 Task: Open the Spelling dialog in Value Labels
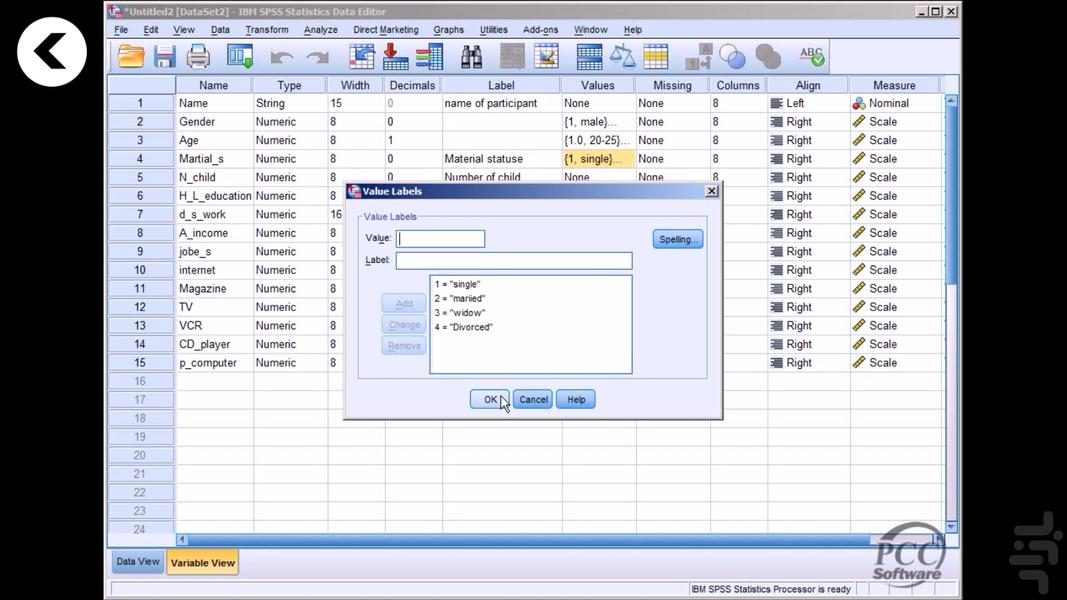(677, 238)
